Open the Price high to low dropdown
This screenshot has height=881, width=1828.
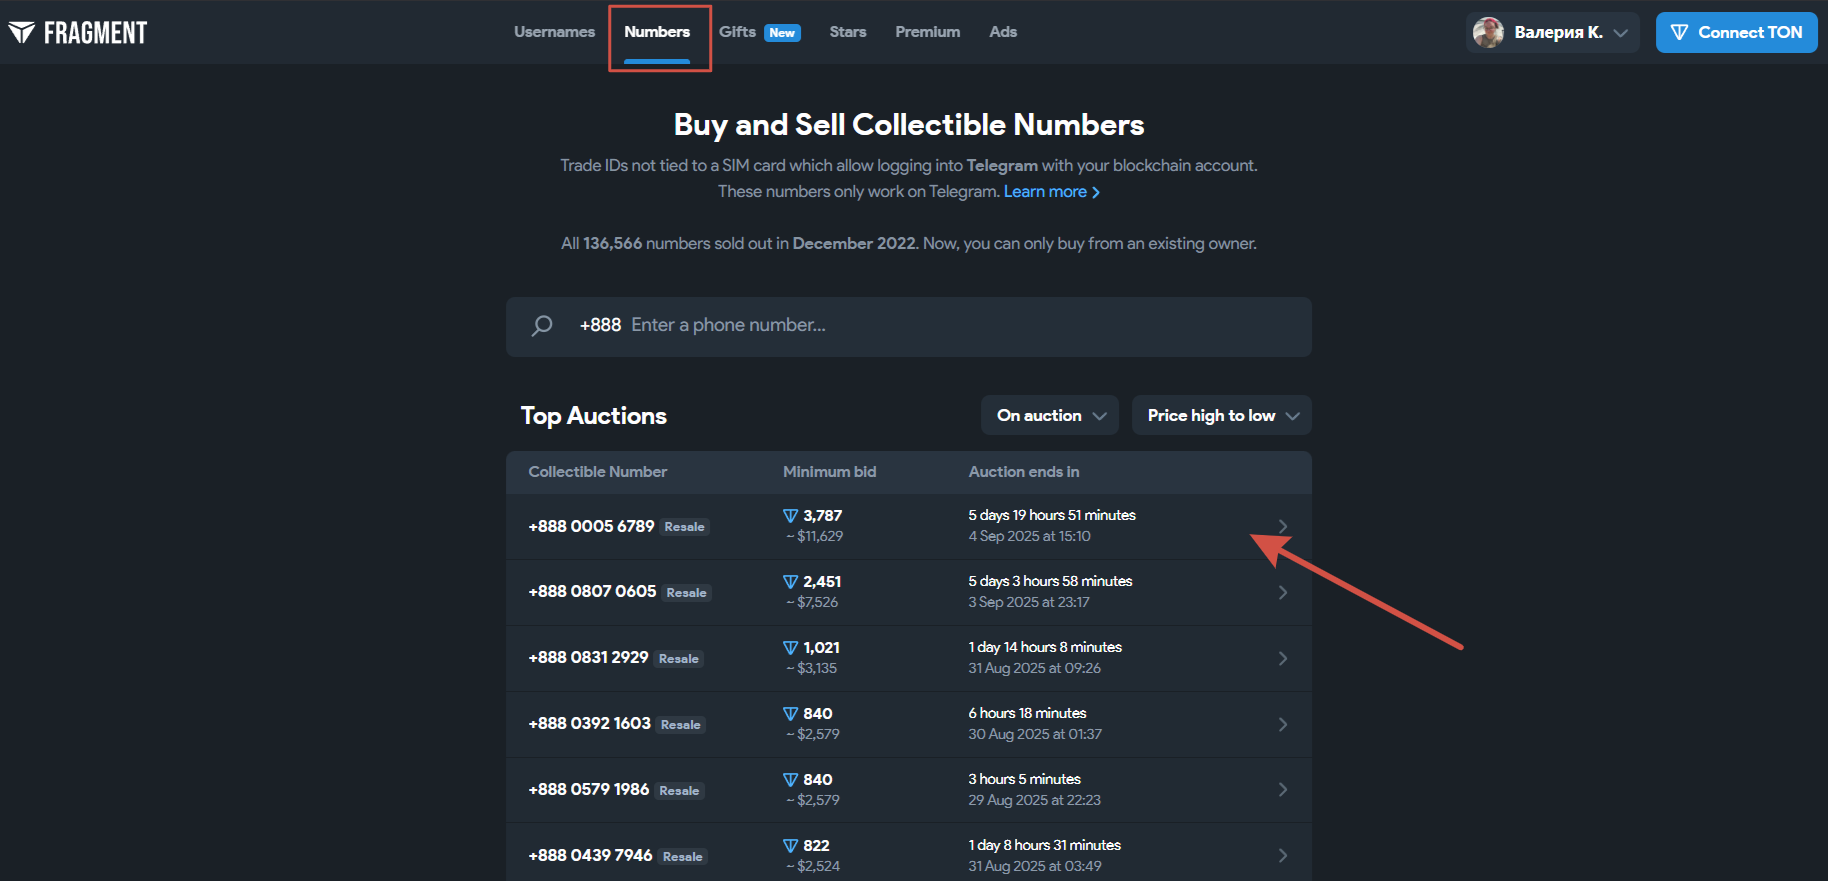click(1222, 416)
